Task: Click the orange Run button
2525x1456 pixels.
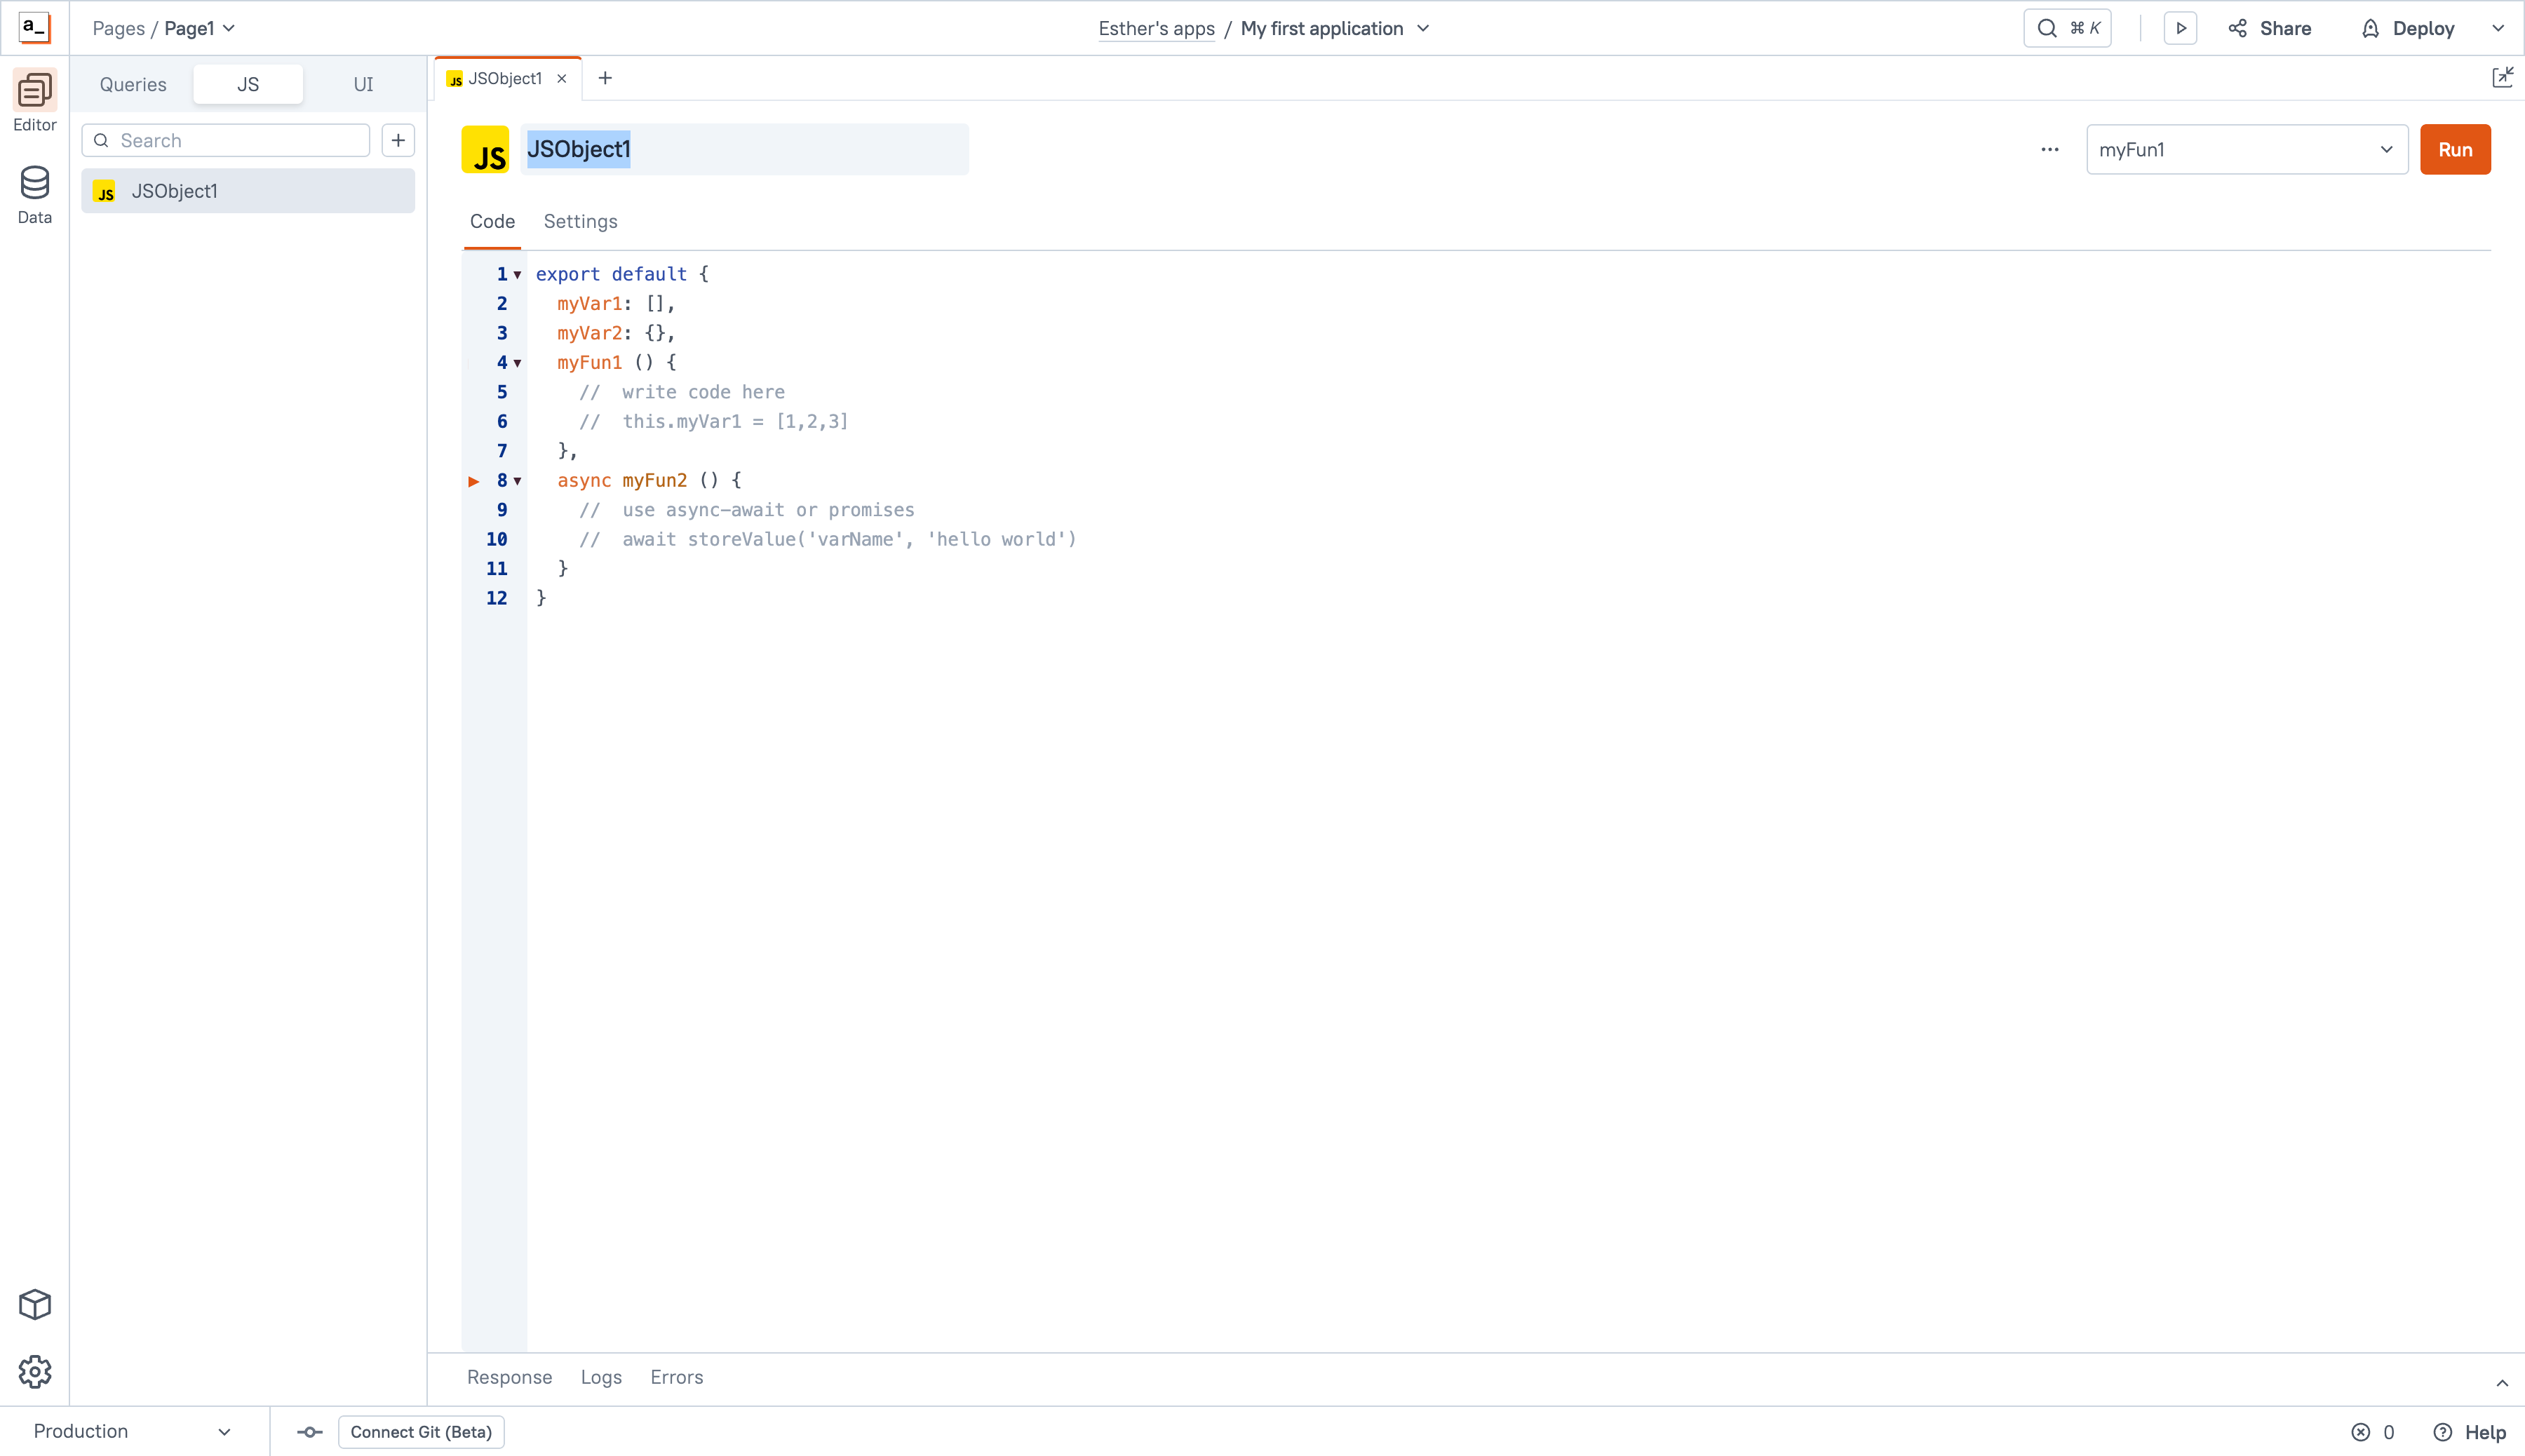Action: (x=2454, y=149)
